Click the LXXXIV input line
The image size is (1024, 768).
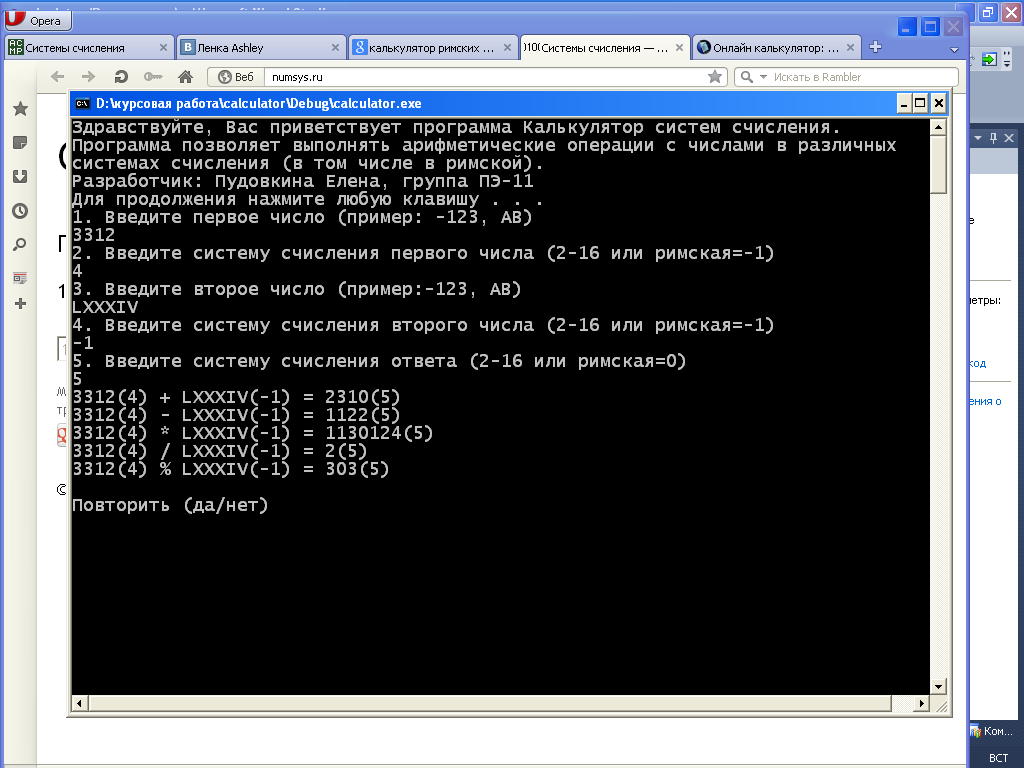[105, 307]
